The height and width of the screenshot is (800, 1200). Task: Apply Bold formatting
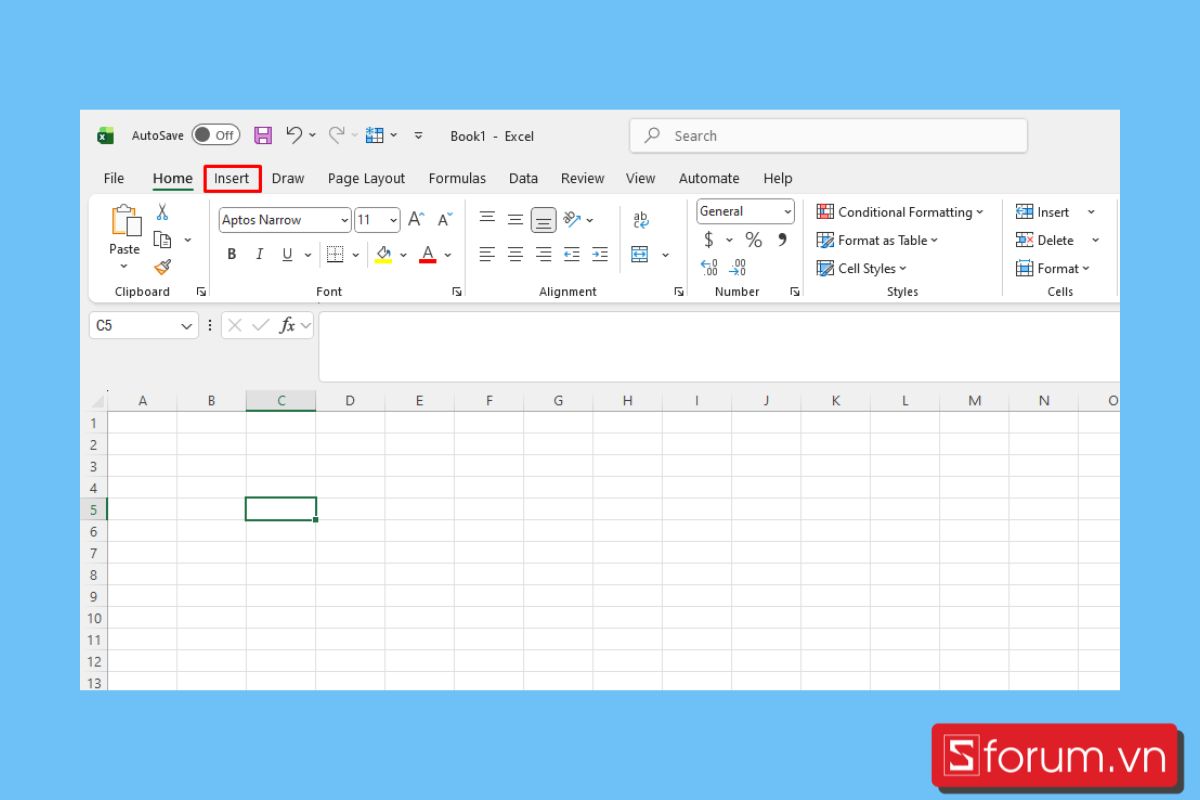pos(231,254)
